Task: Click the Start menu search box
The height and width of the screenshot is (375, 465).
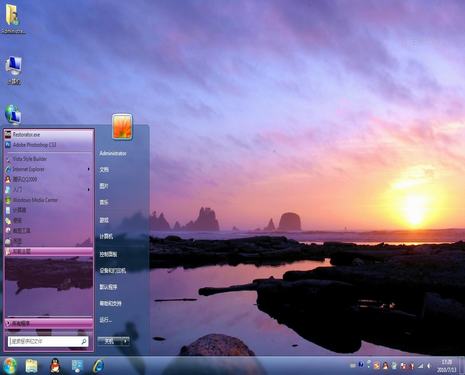Action: coord(48,341)
